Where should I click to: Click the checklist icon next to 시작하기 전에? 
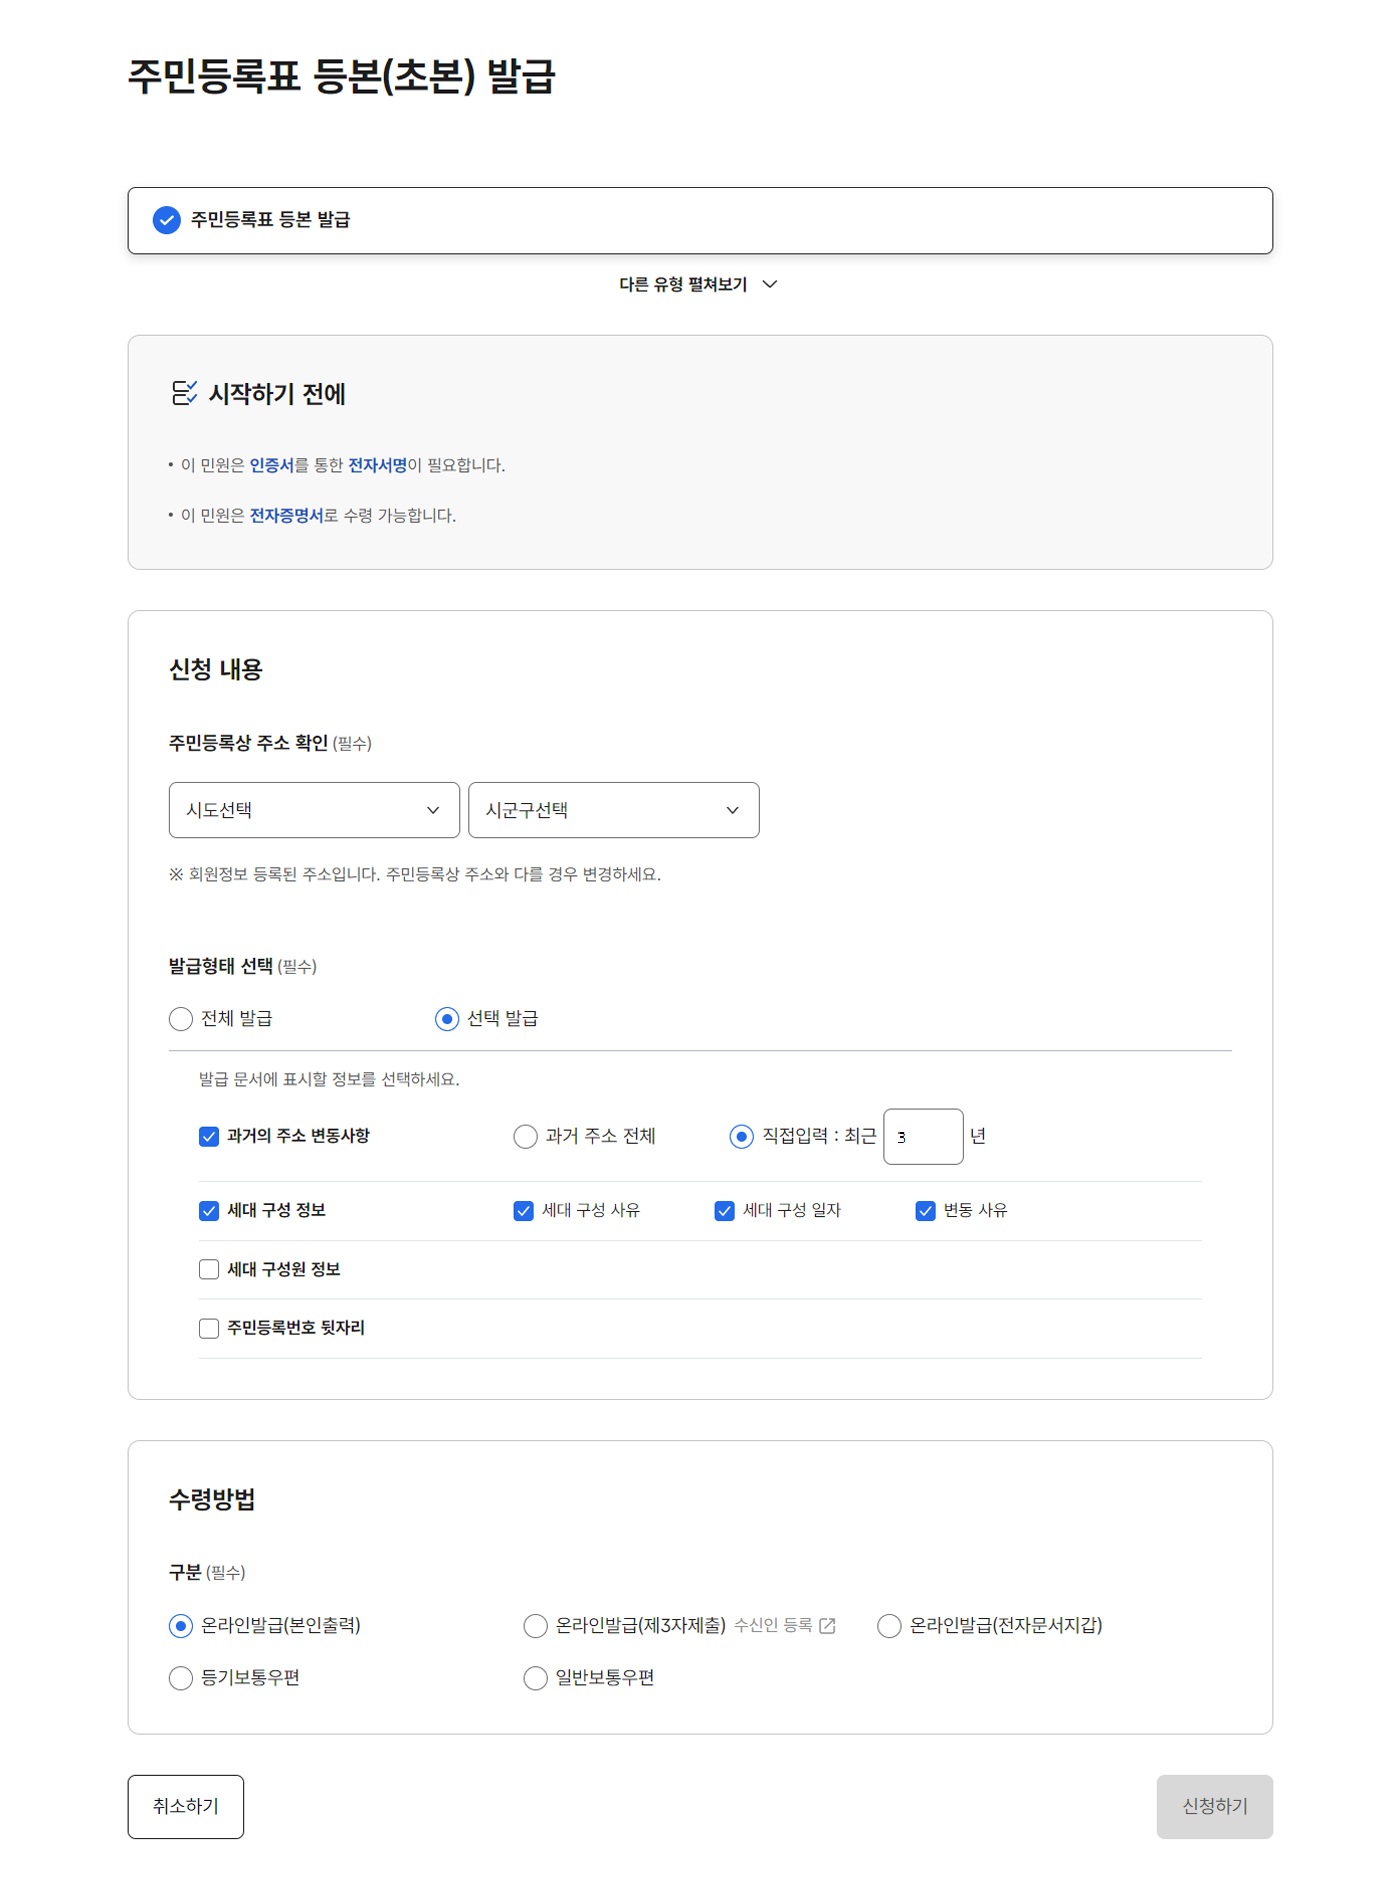click(x=184, y=394)
